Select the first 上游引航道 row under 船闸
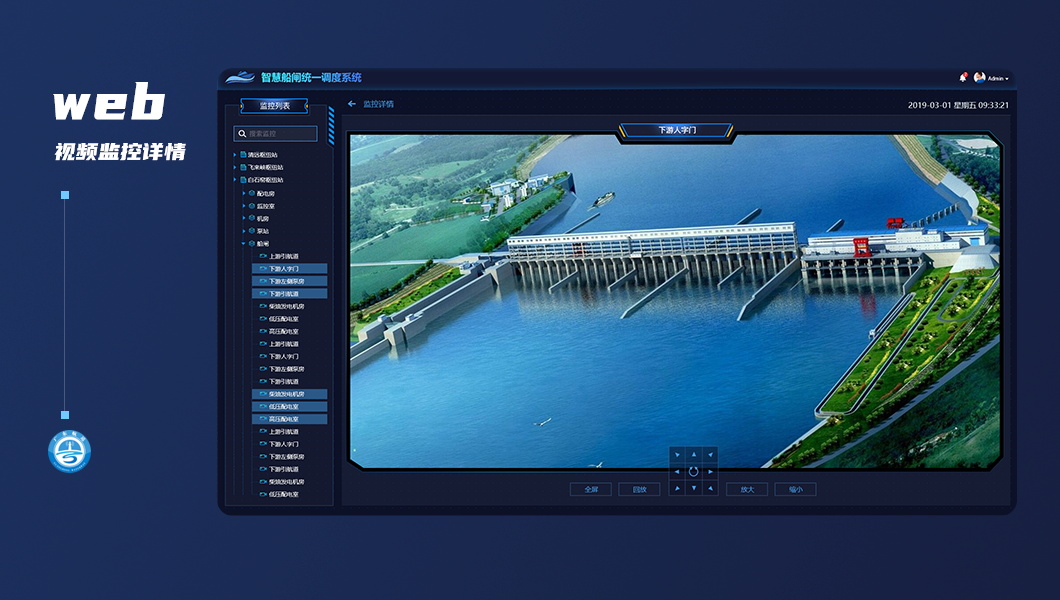Screen dimensions: 1060x600 pyautogui.click(x=289, y=256)
